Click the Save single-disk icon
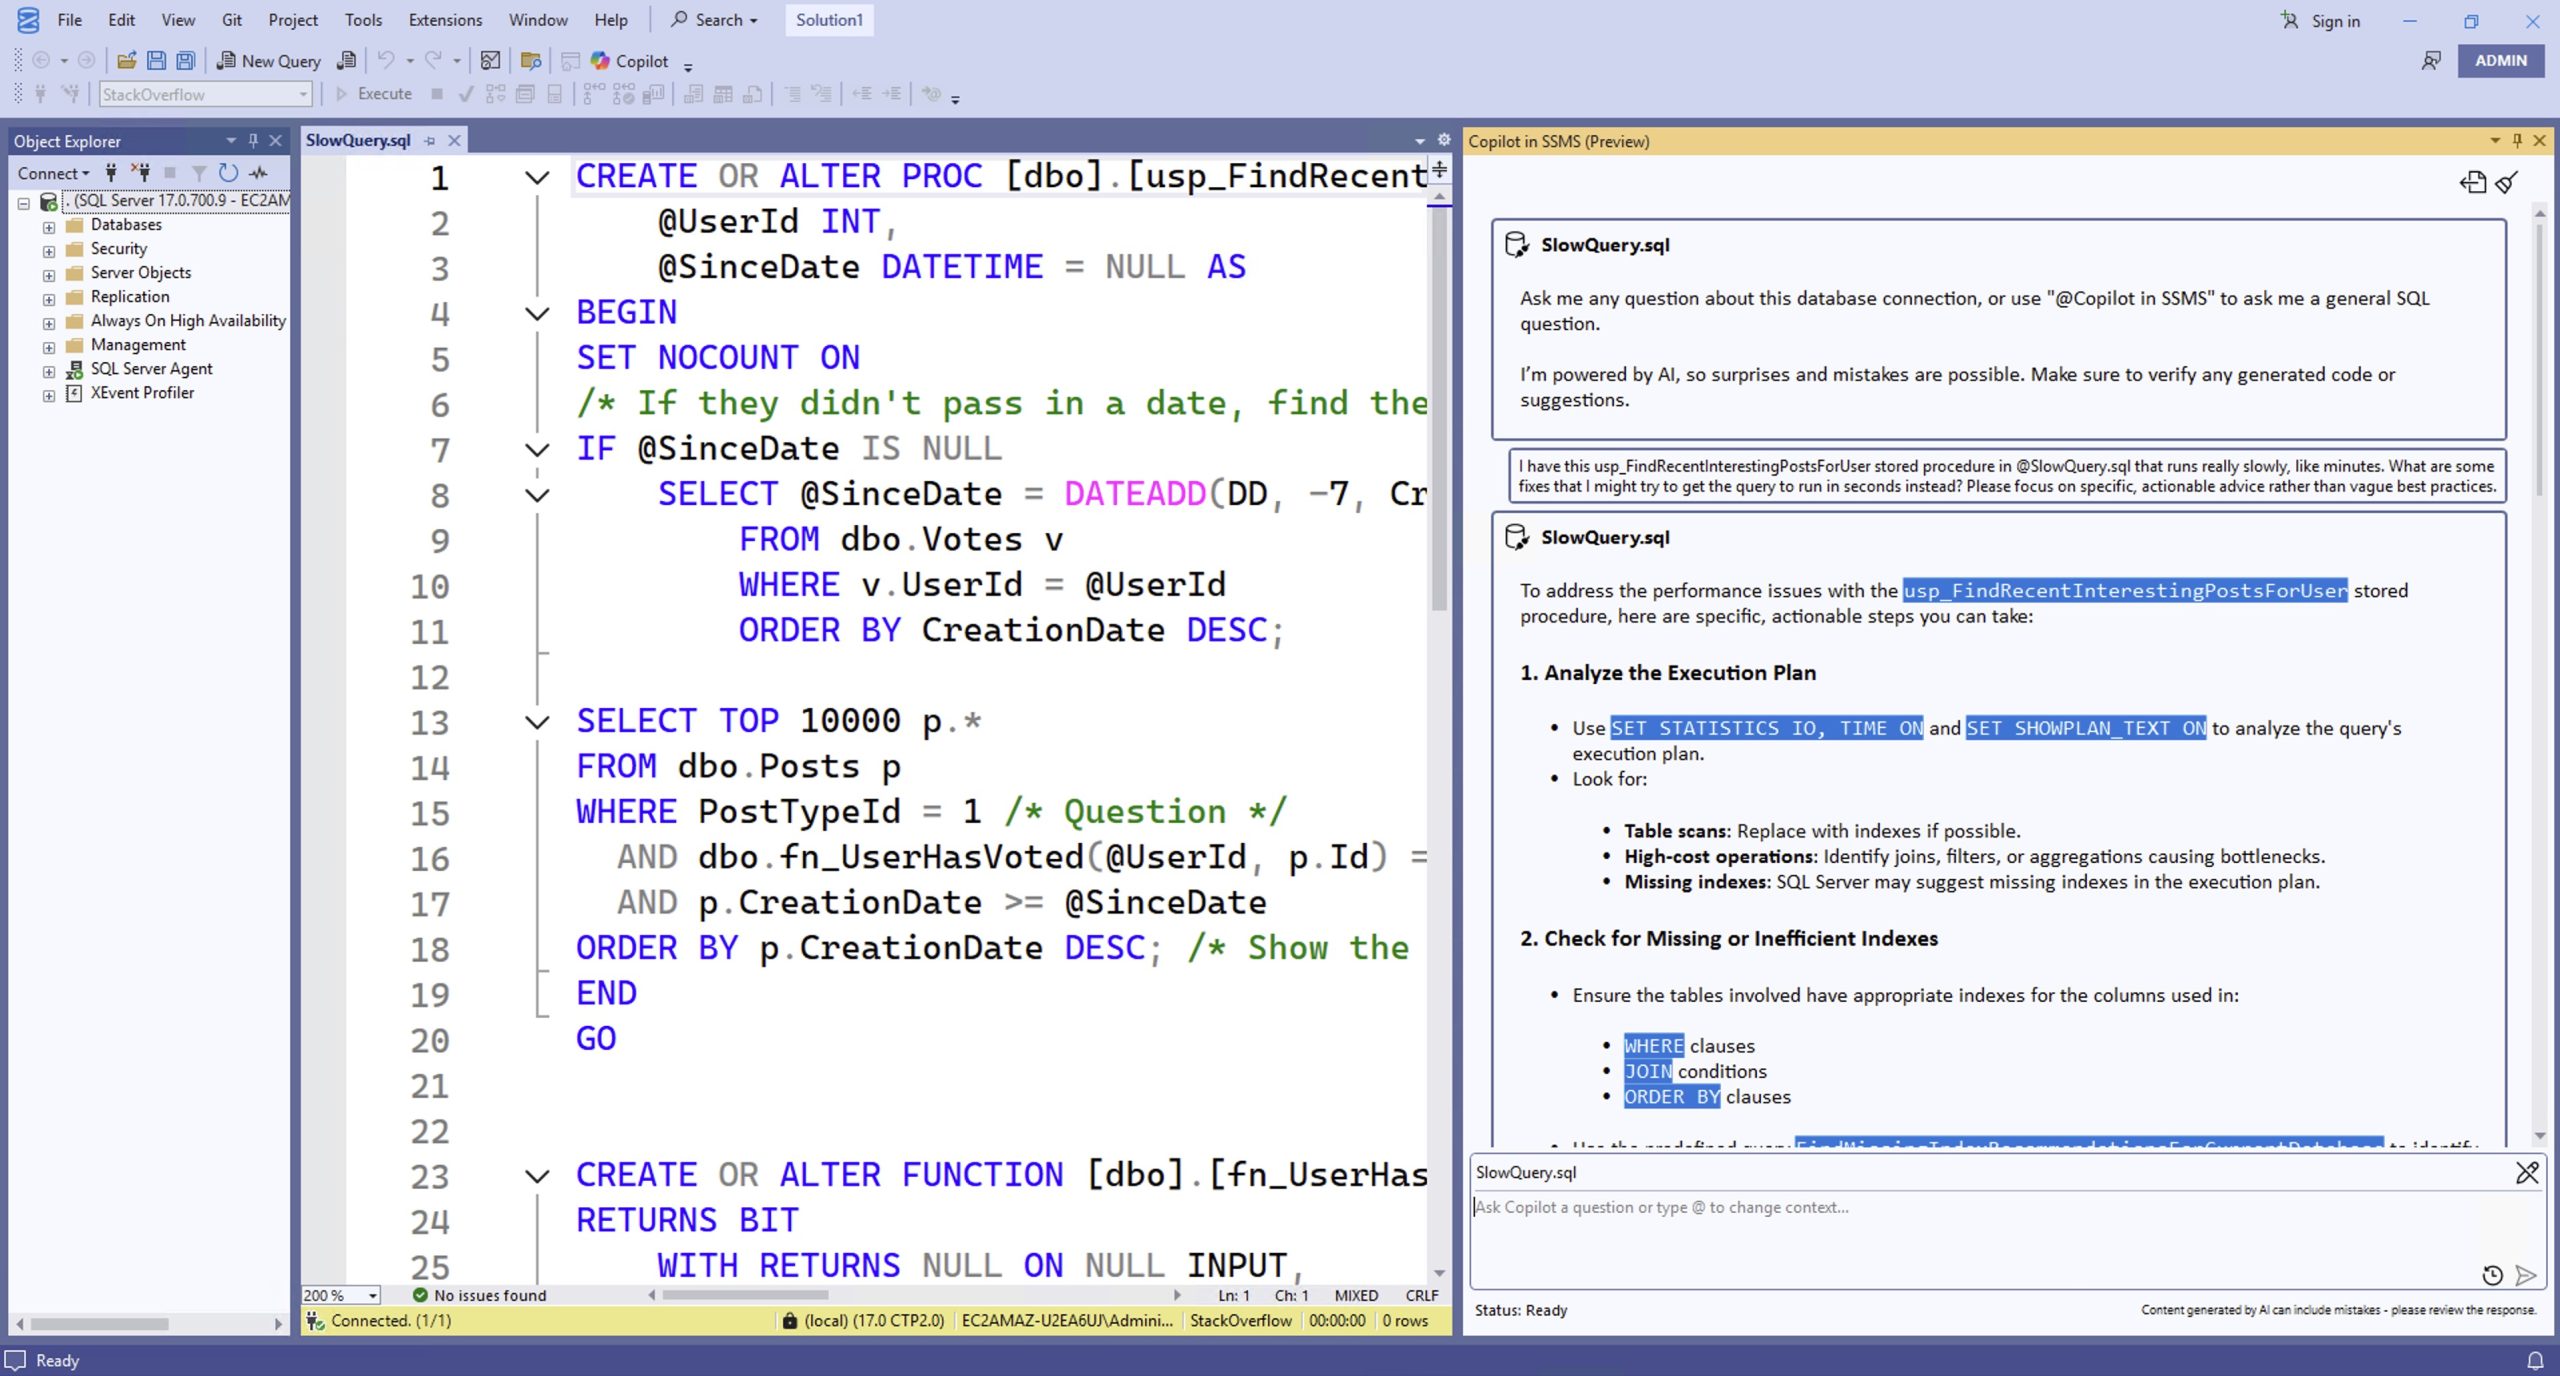 click(x=156, y=61)
